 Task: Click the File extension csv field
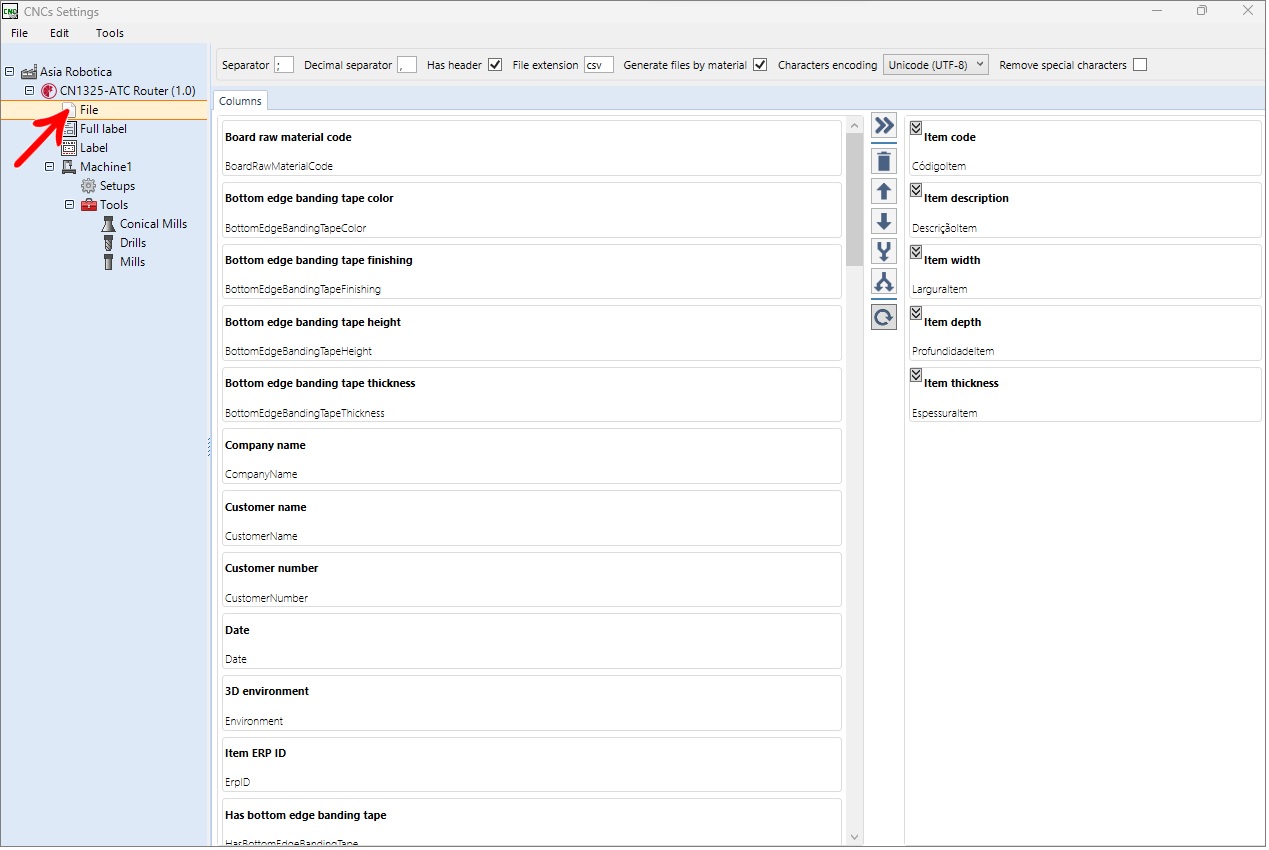pyautogui.click(x=599, y=65)
